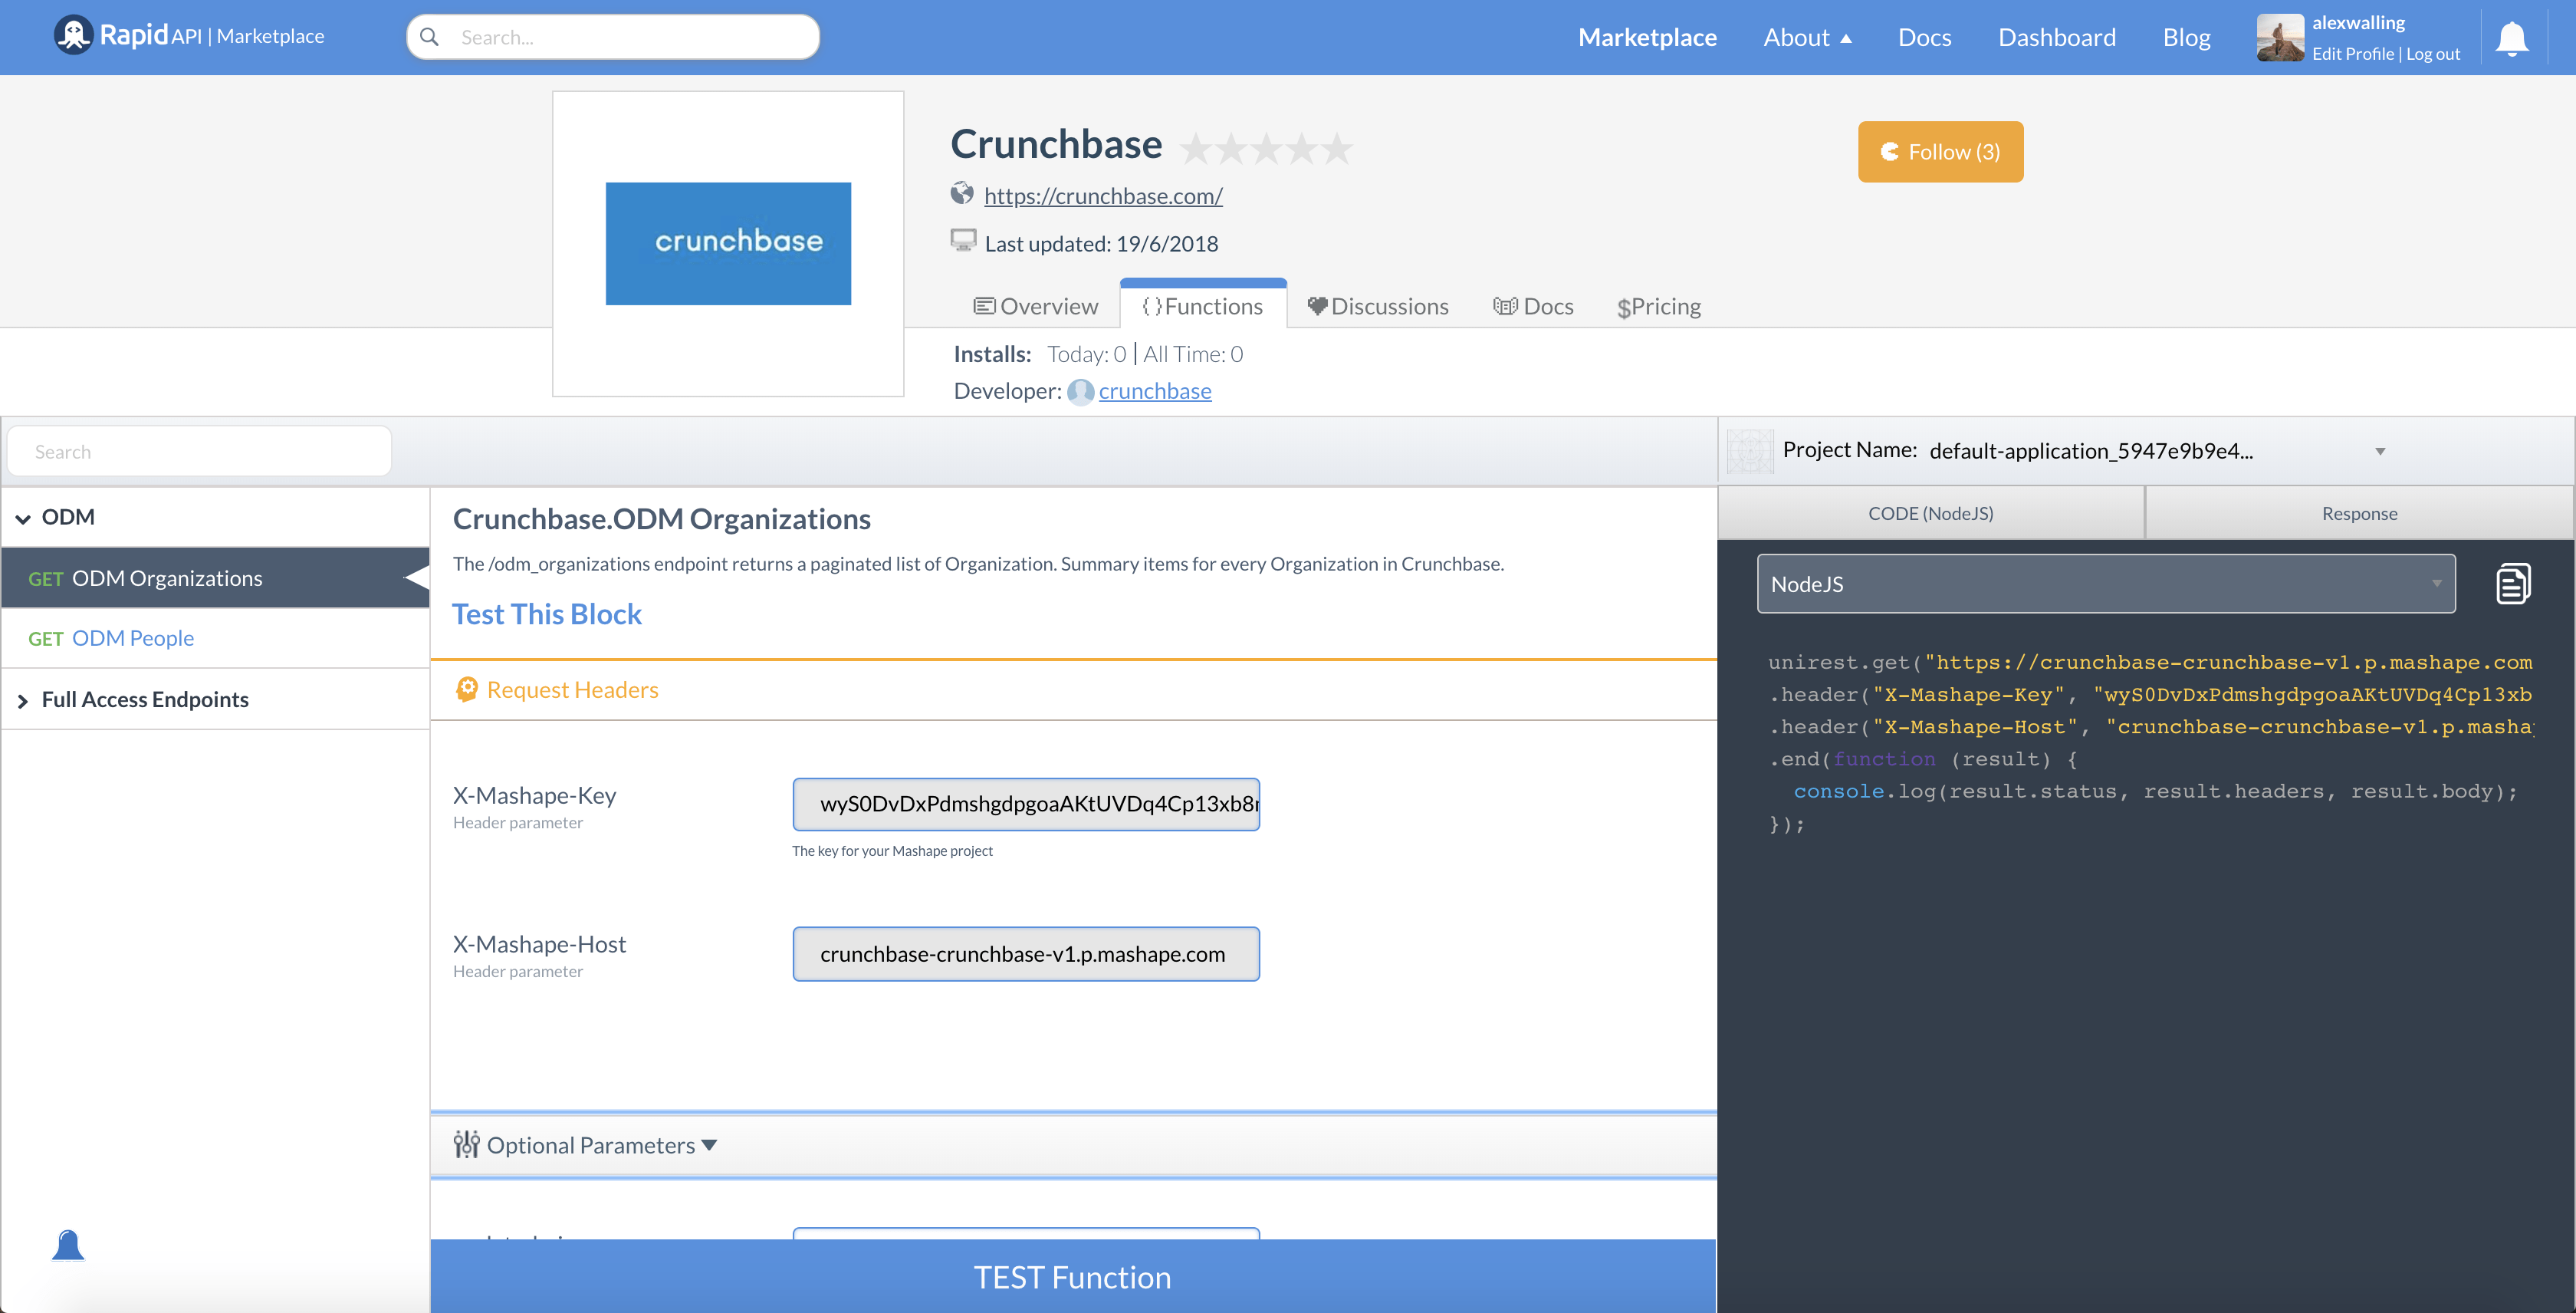Click Request Headers section heading
Screen dimensions: 2576x1313
[572, 689]
